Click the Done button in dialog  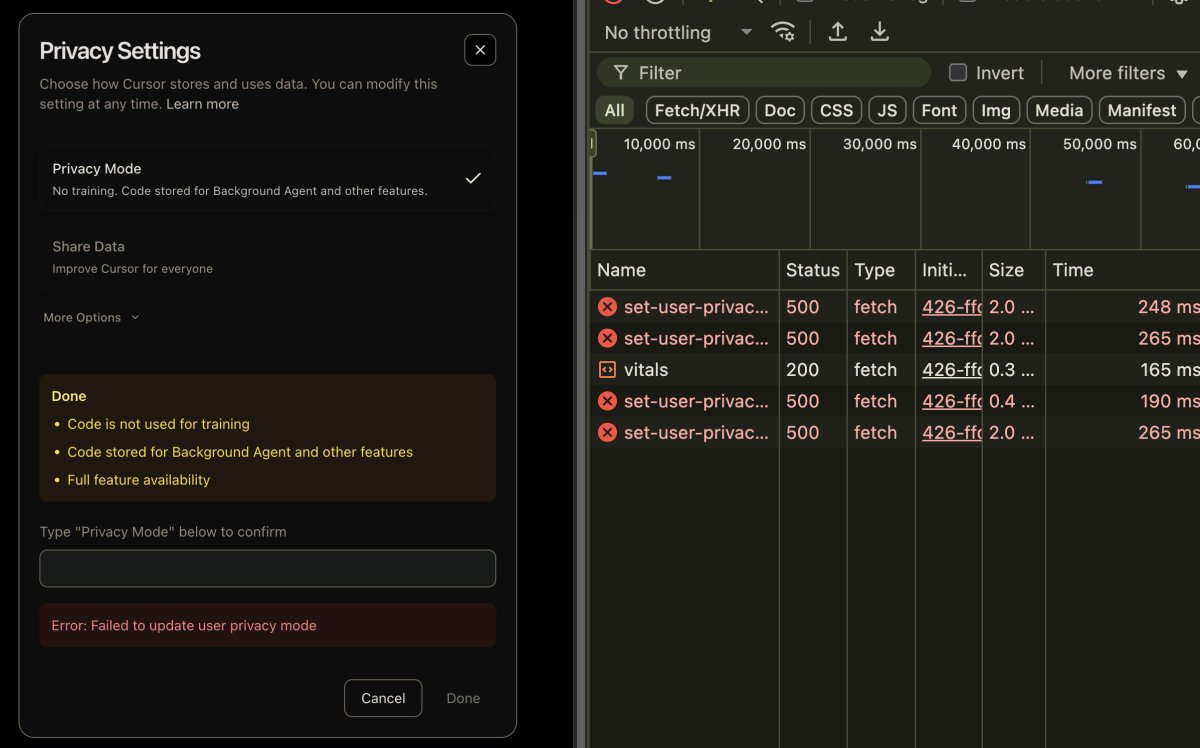tap(463, 698)
